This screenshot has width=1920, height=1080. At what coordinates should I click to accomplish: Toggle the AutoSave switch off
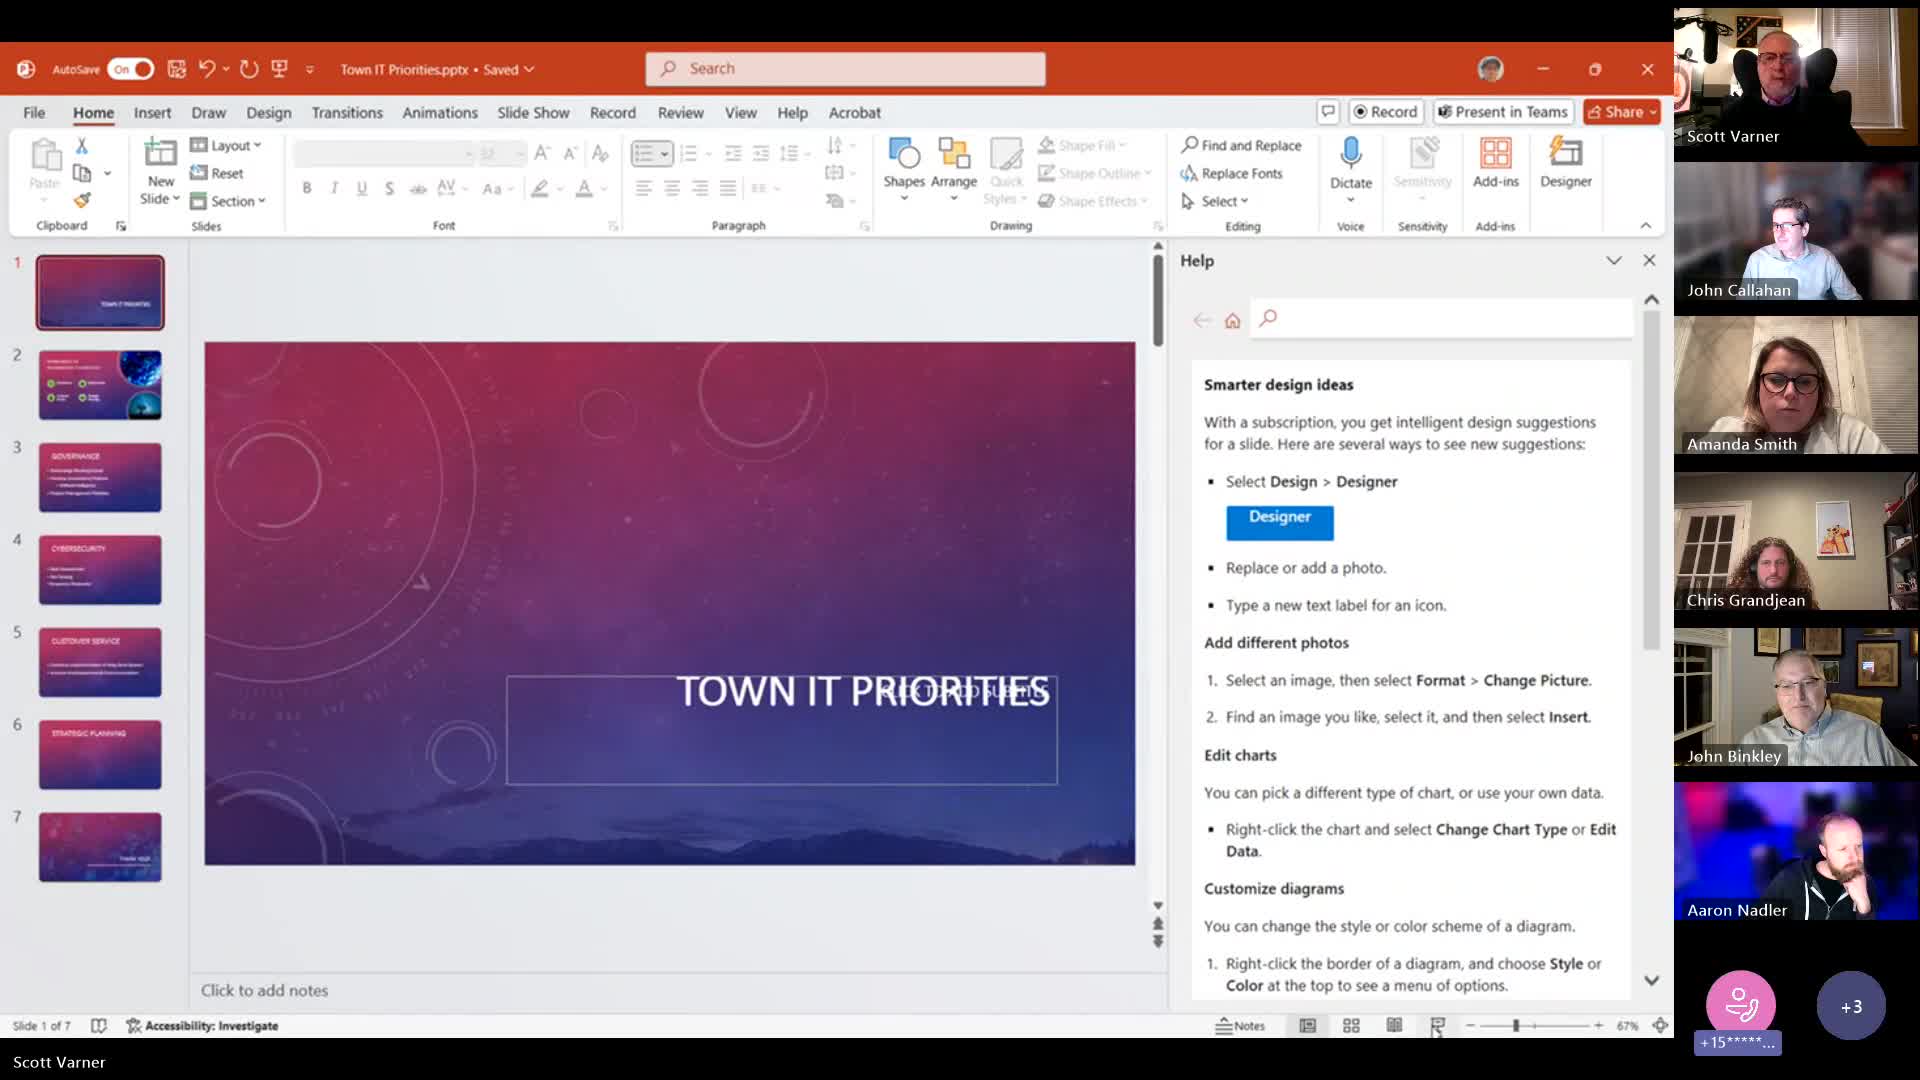[x=131, y=69]
